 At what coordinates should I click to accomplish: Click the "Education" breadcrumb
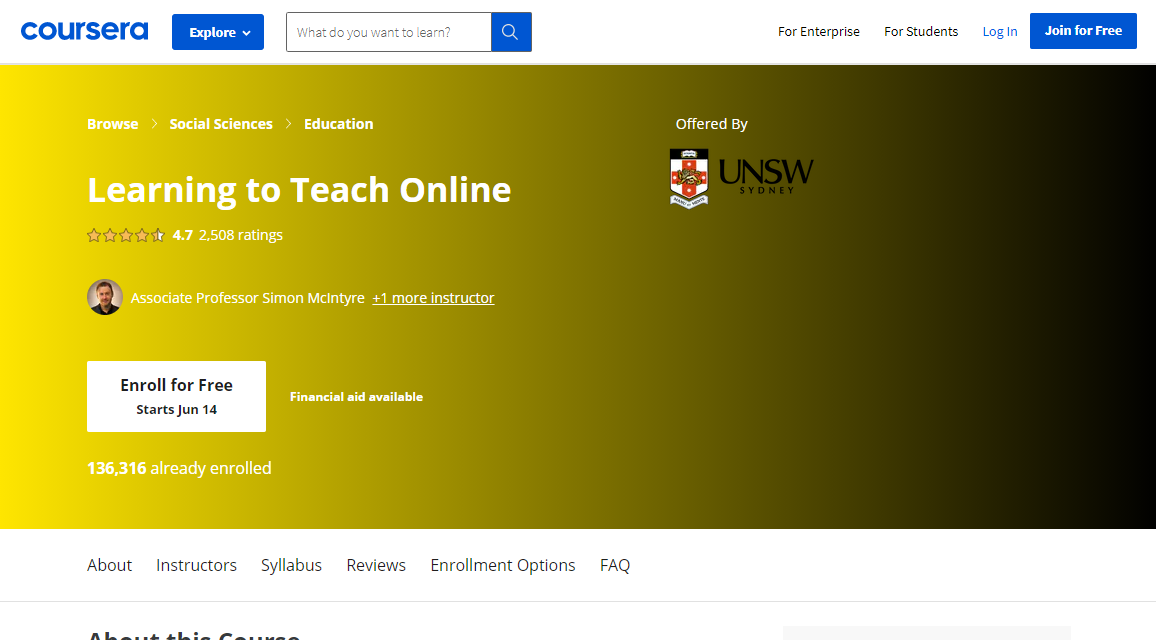click(338, 123)
